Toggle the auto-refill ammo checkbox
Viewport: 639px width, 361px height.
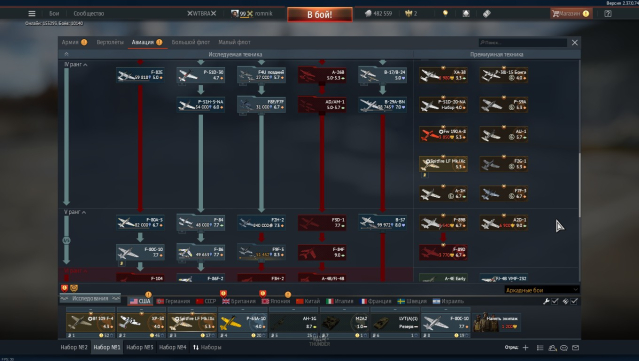[574, 301]
